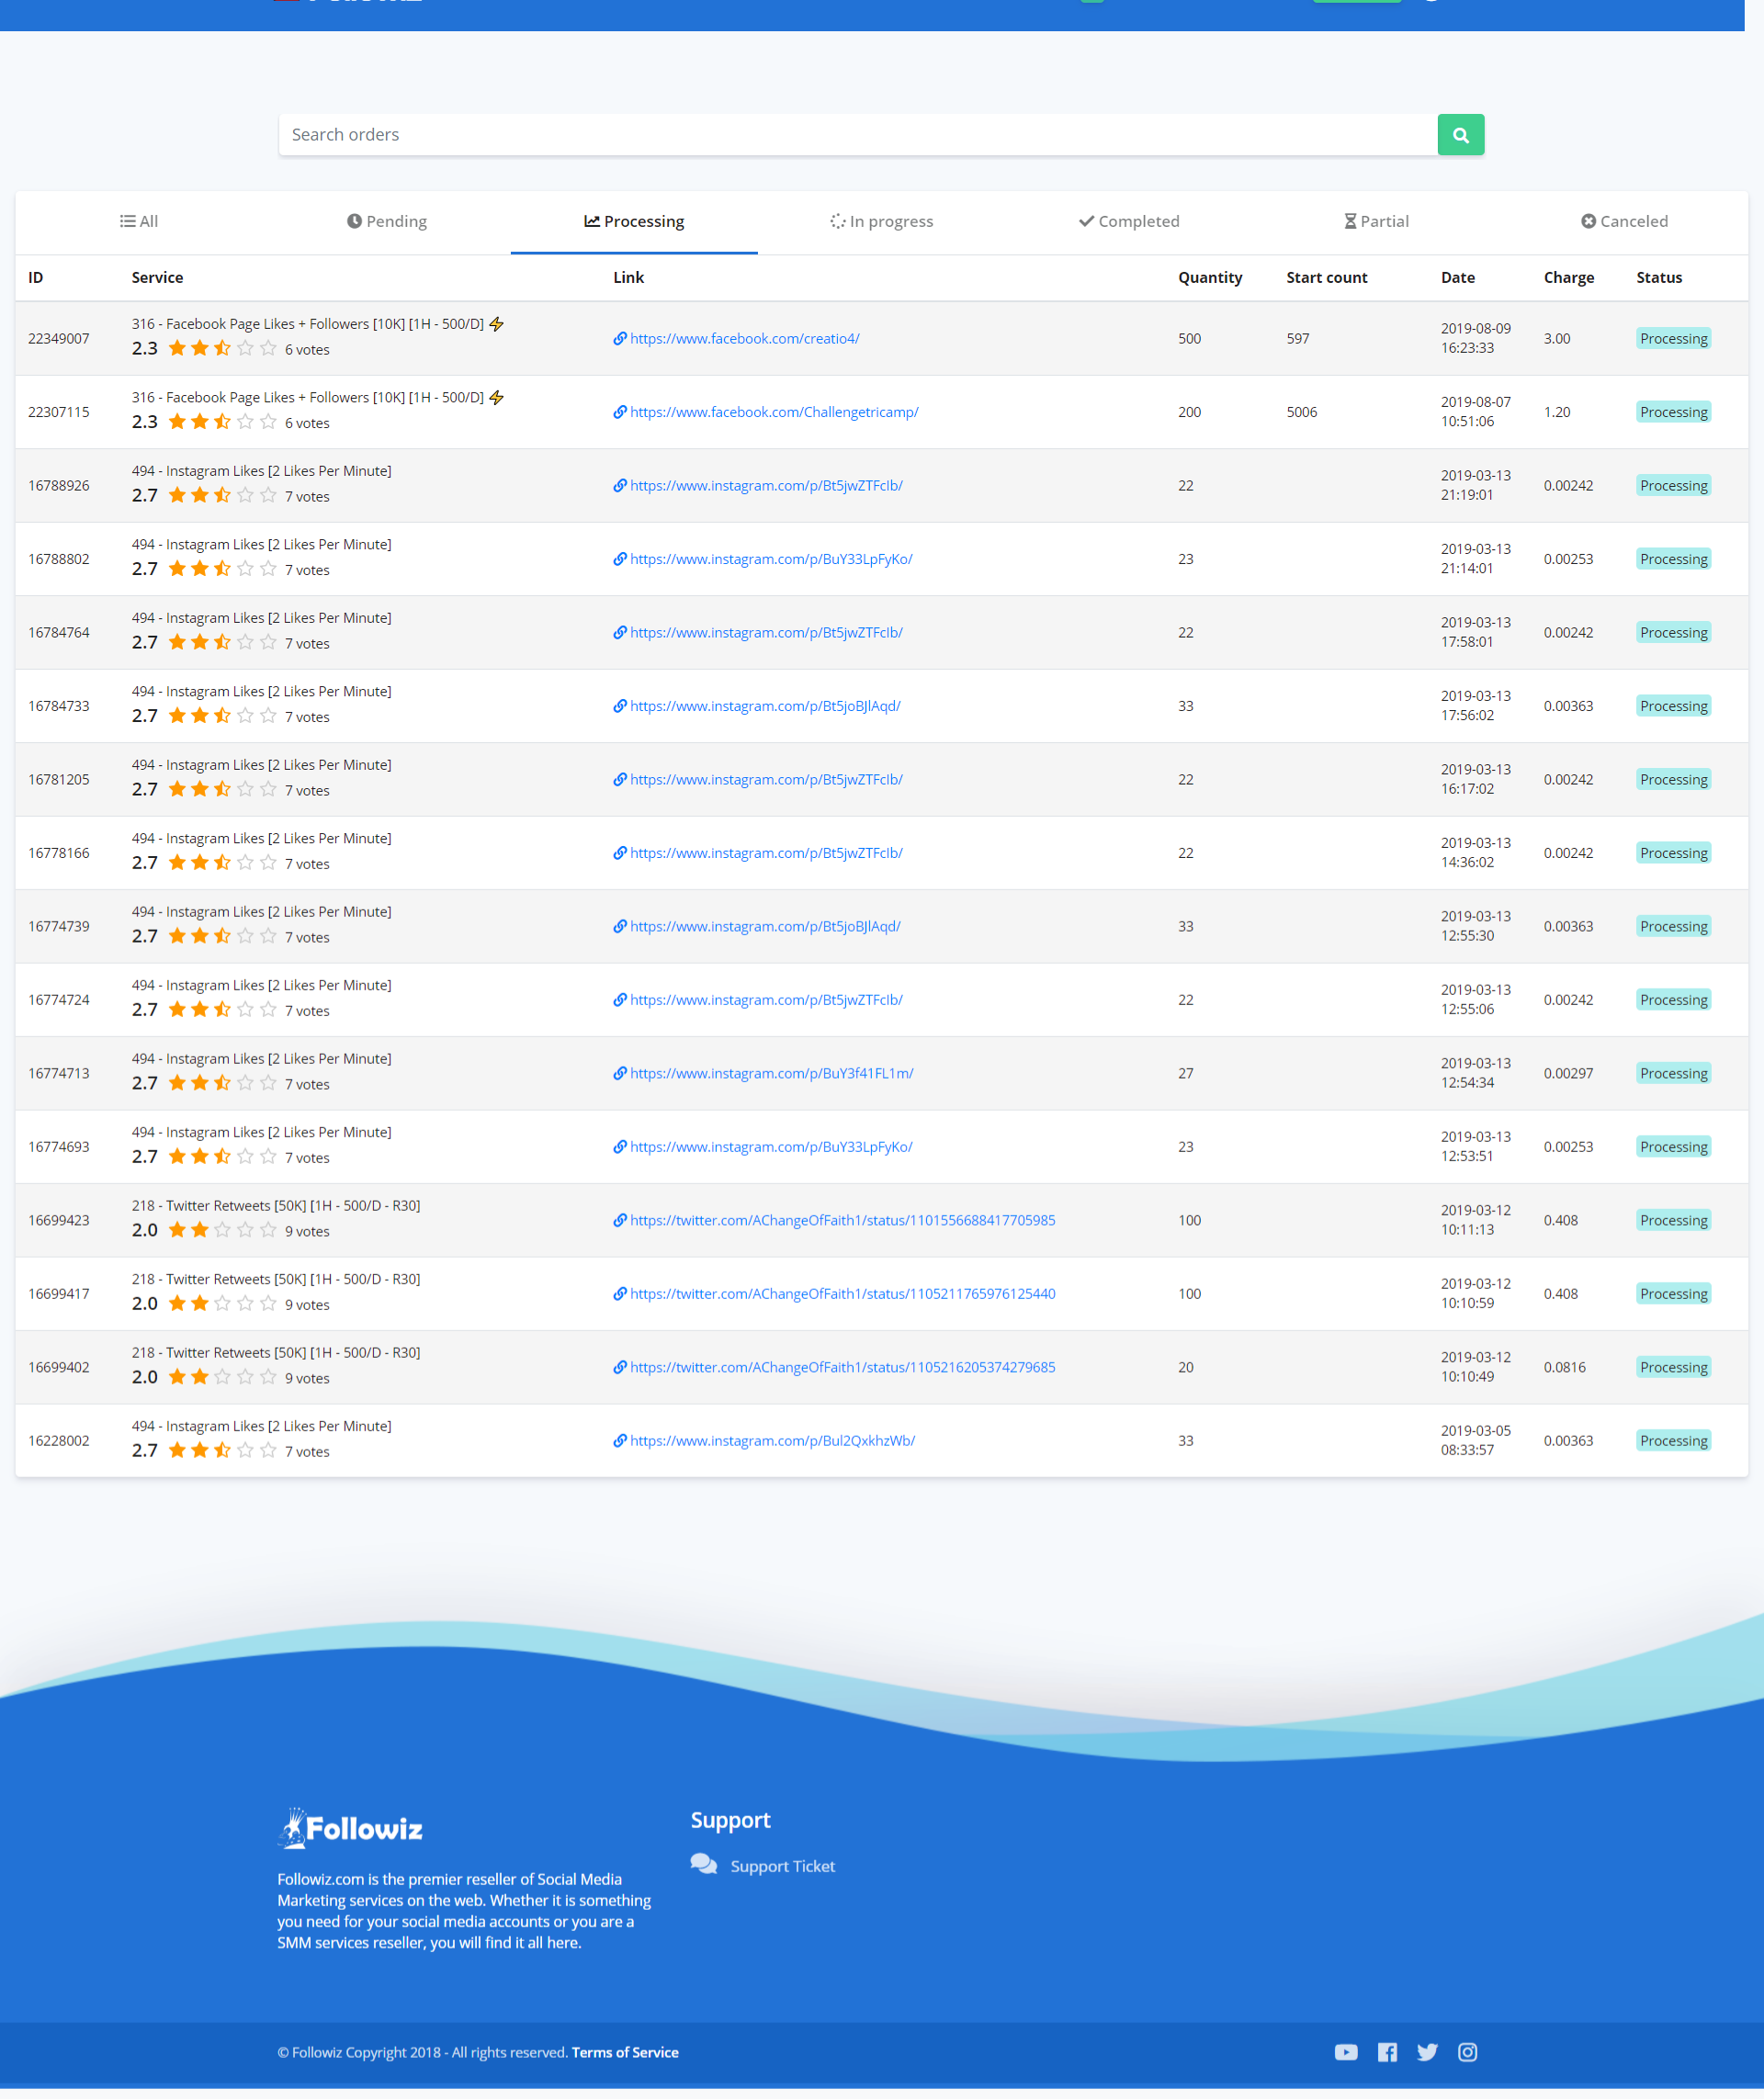Open the Twitter icon in the footer
The image size is (1764, 2099).
[x=1427, y=2052]
